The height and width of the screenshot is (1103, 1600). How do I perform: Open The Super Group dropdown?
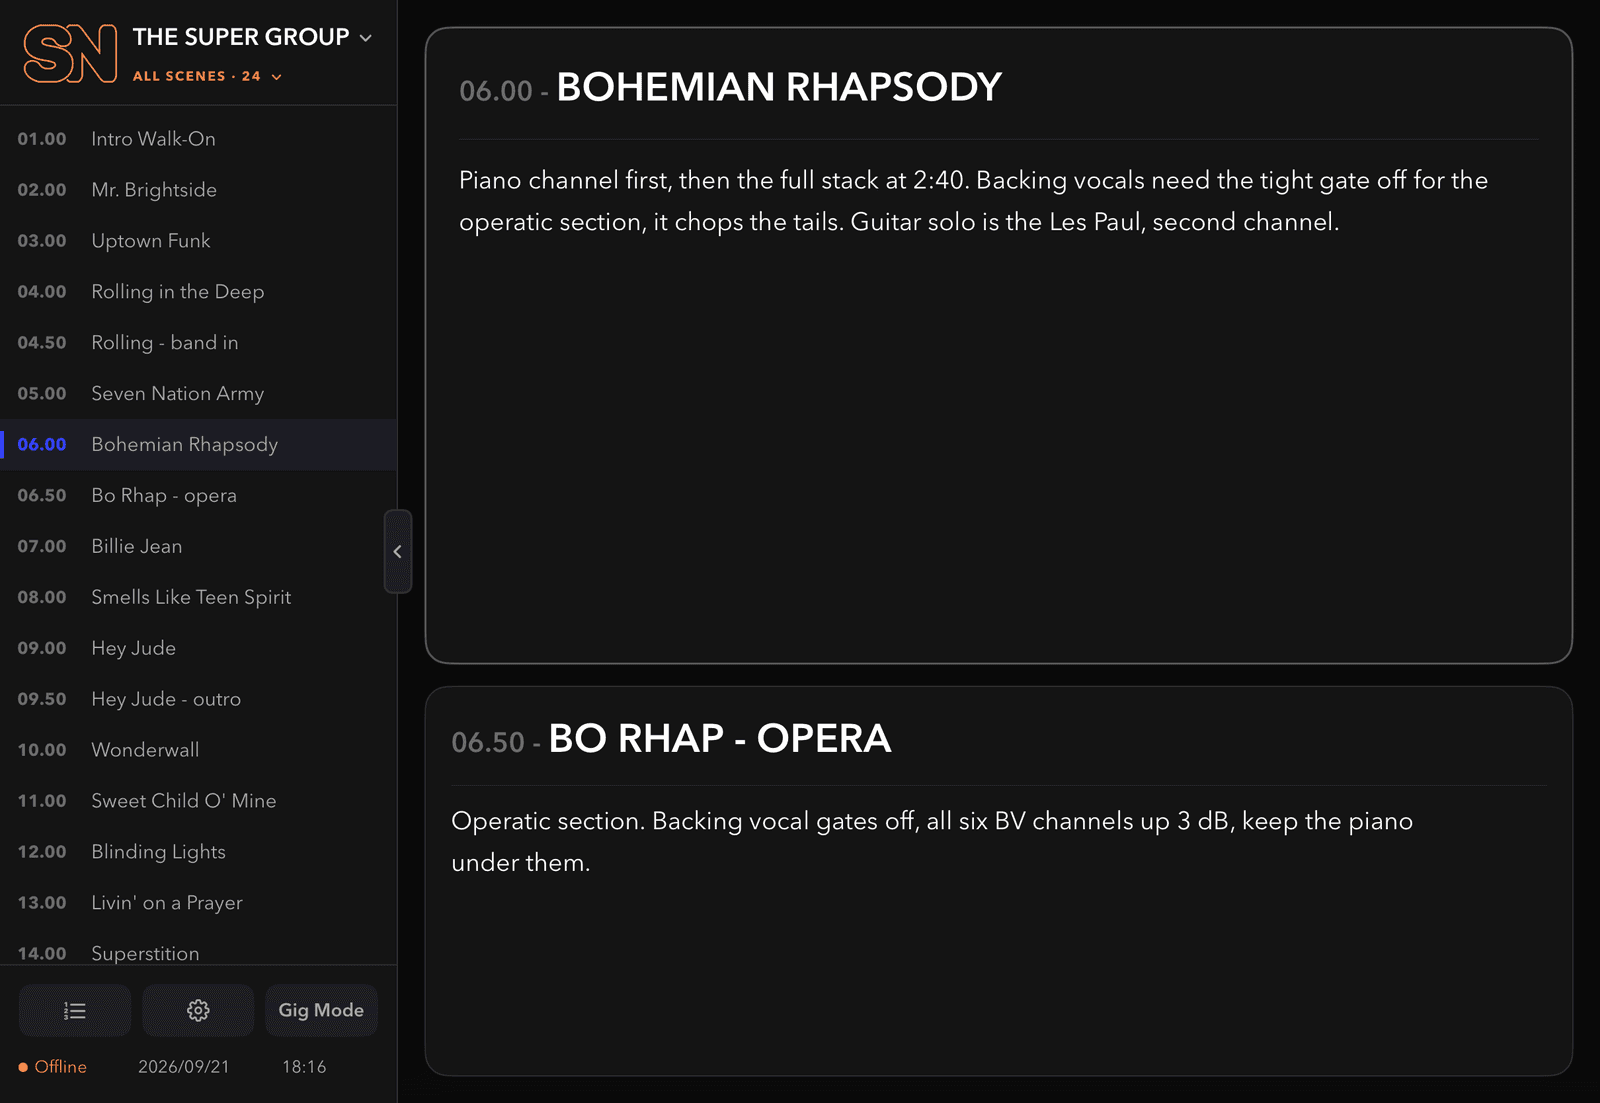click(252, 37)
